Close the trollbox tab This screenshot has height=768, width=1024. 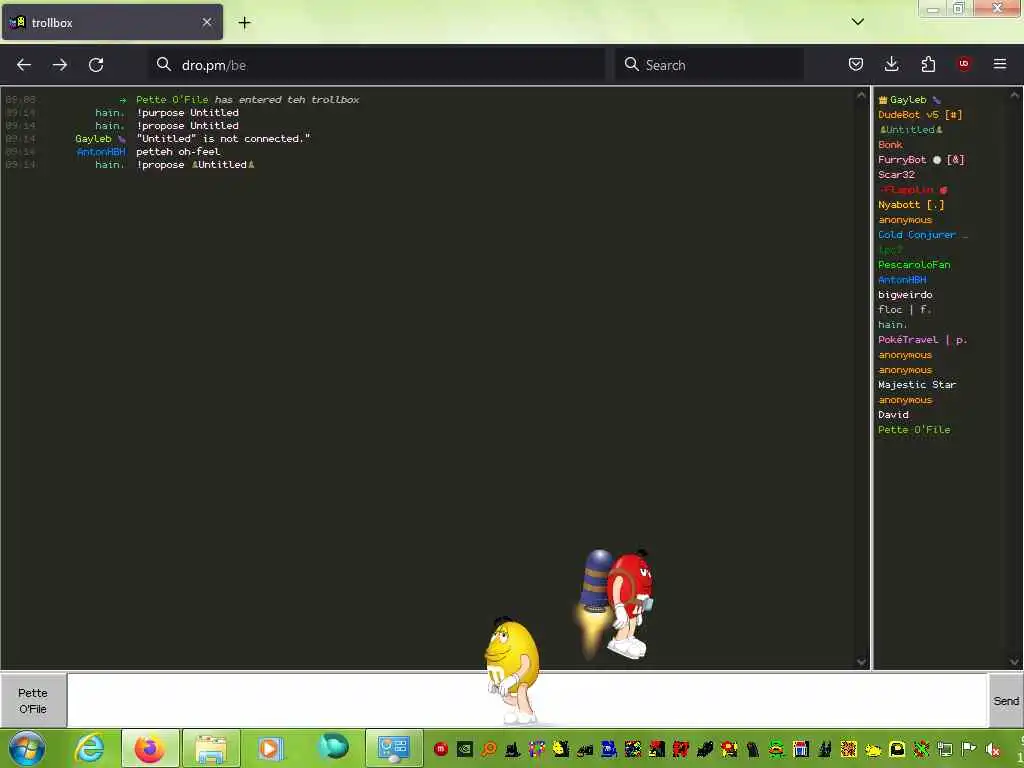[x=207, y=22]
